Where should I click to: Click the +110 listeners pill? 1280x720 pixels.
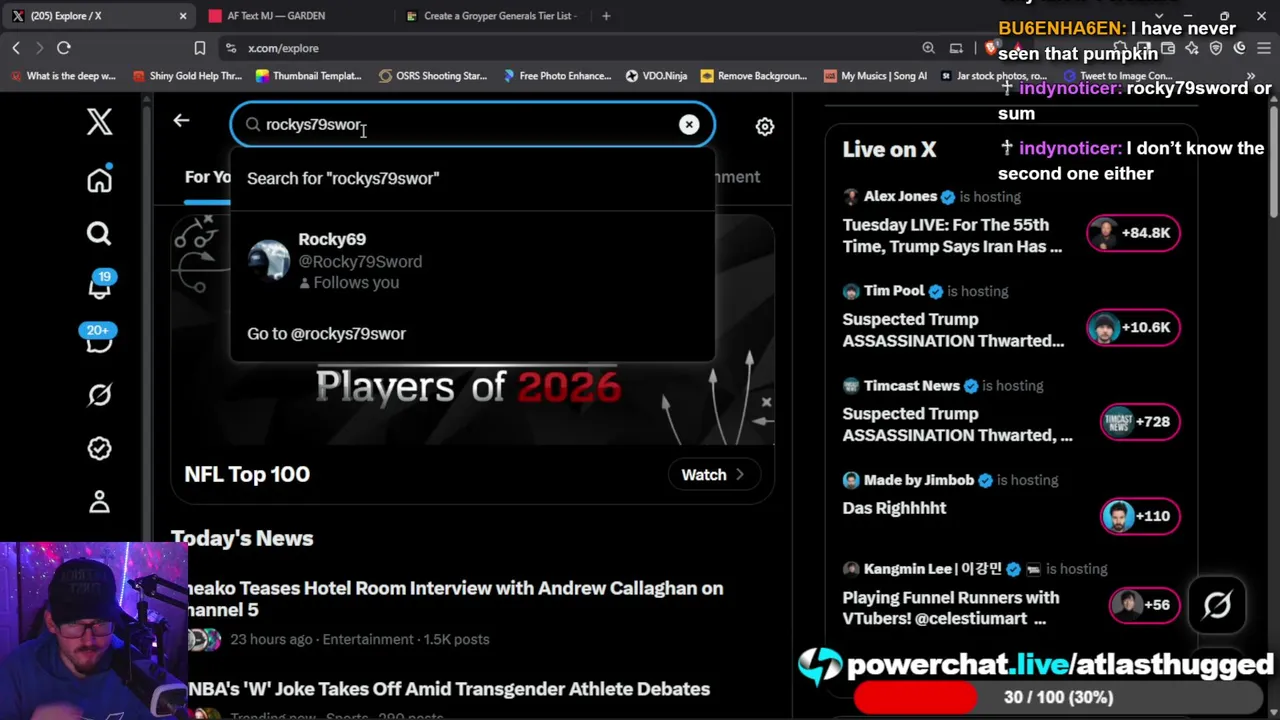coord(1139,516)
